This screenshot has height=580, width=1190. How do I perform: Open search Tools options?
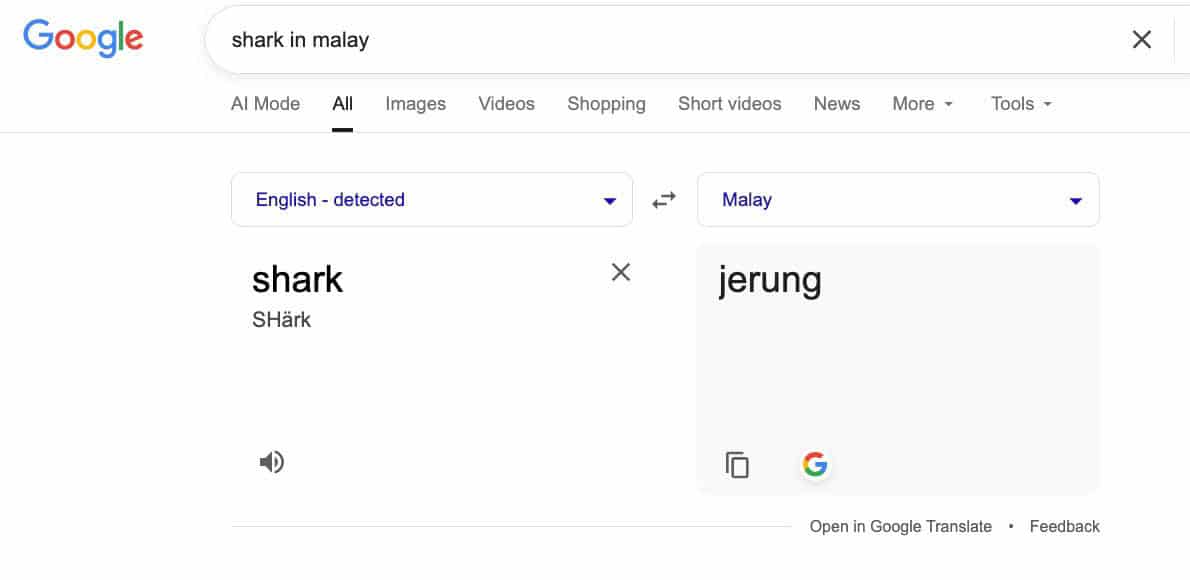click(x=1013, y=104)
